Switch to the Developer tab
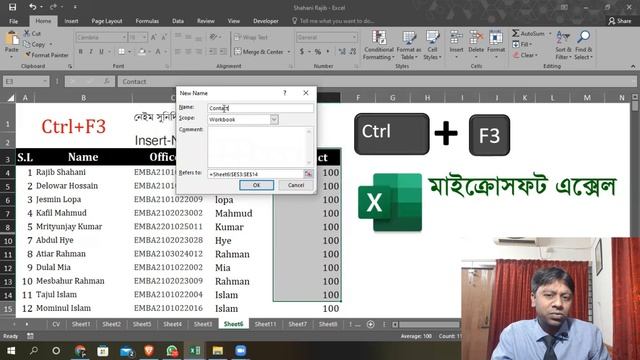Image resolution: width=640 pixels, height=360 pixels. pyautogui.click(x=266, y=21)
